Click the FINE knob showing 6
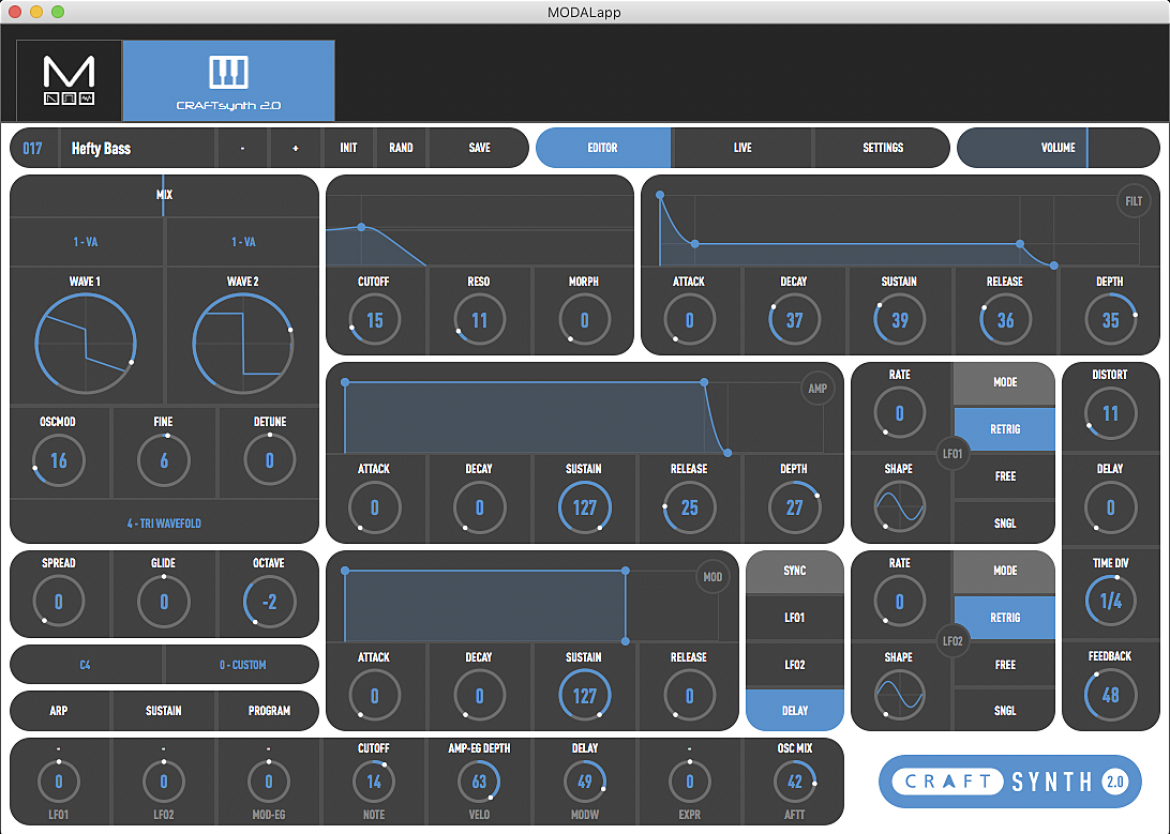This screenshot has width=1170, height=834. [163, 460]
